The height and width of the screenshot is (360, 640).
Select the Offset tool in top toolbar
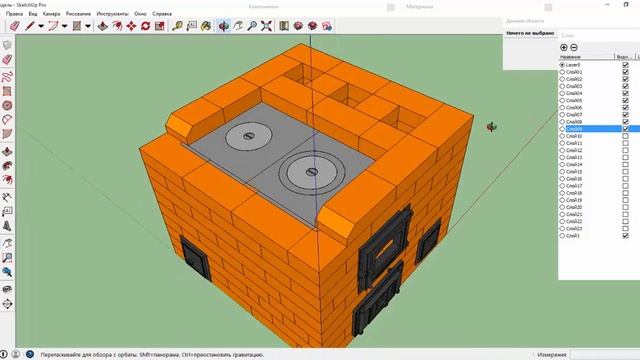point(117,26)
